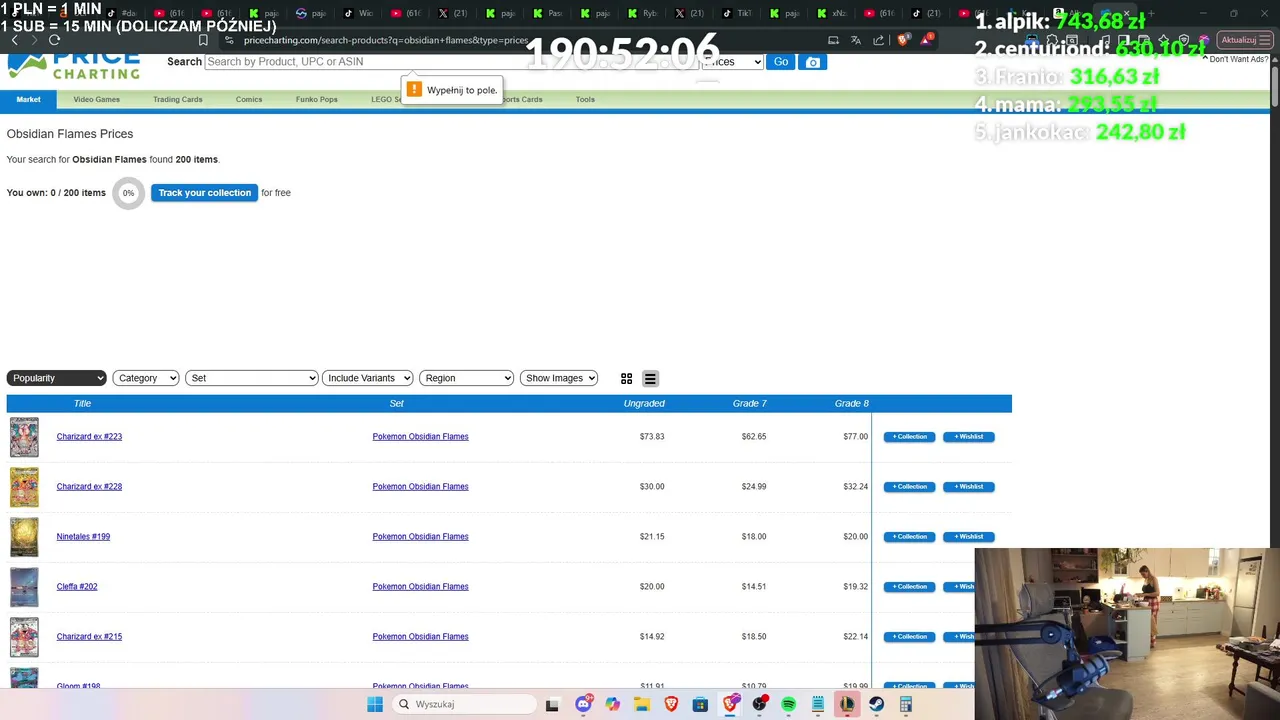
Task: Click the Go search button
Action: coord(781,62)
